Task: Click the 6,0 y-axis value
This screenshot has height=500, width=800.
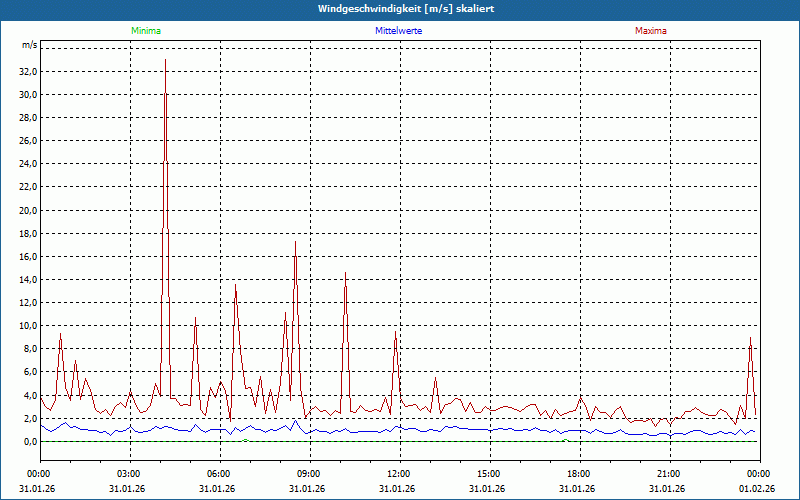Action: [31, 372]
